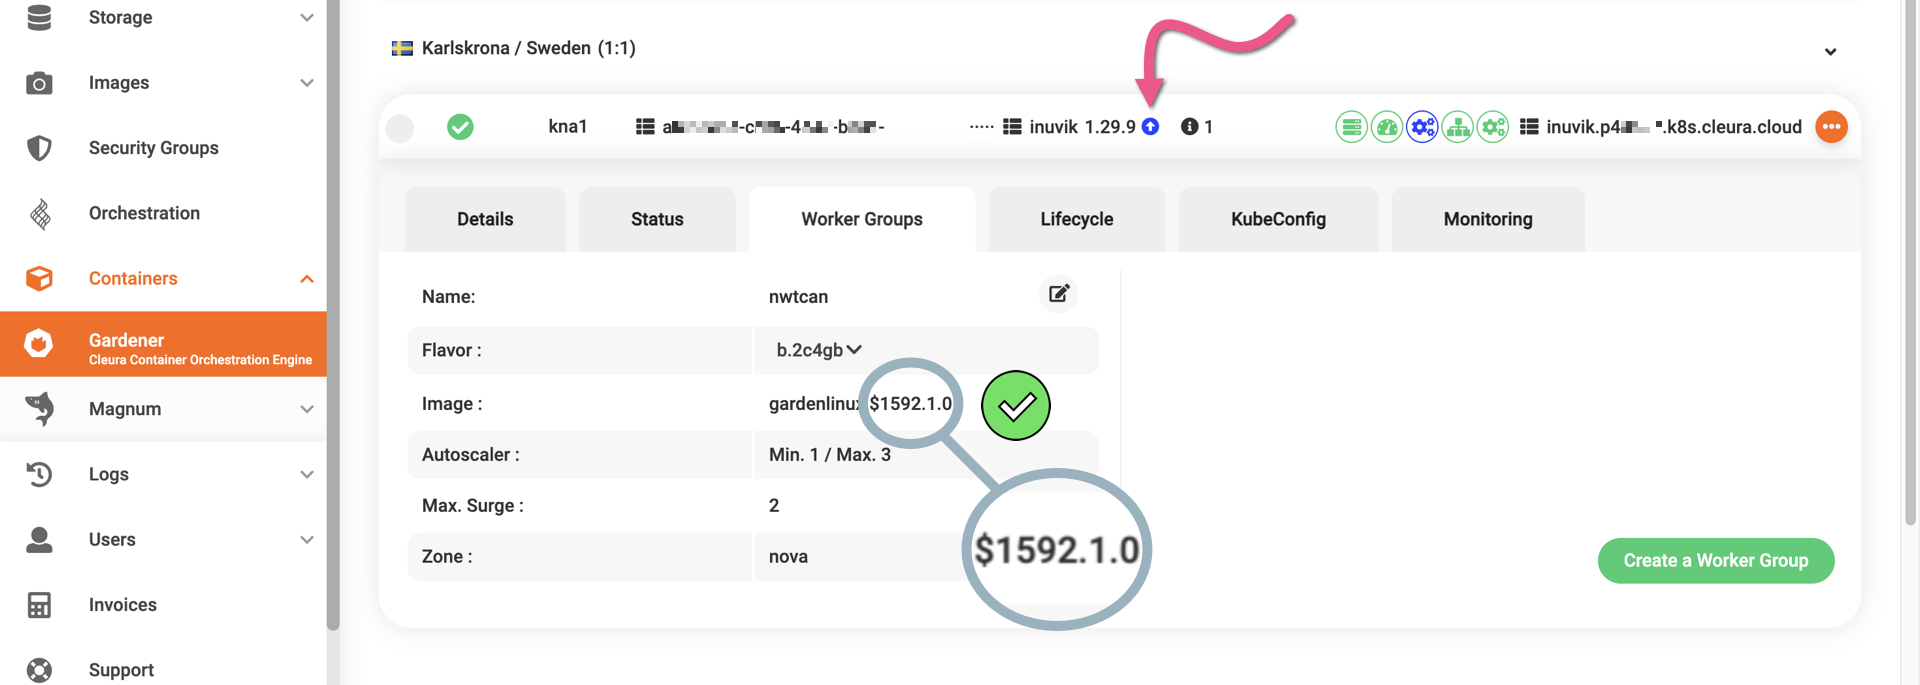Switch to the Lifecycle tab
Image resolution: width=1920 pixels, height=685 pixels.
[1076, 219]
